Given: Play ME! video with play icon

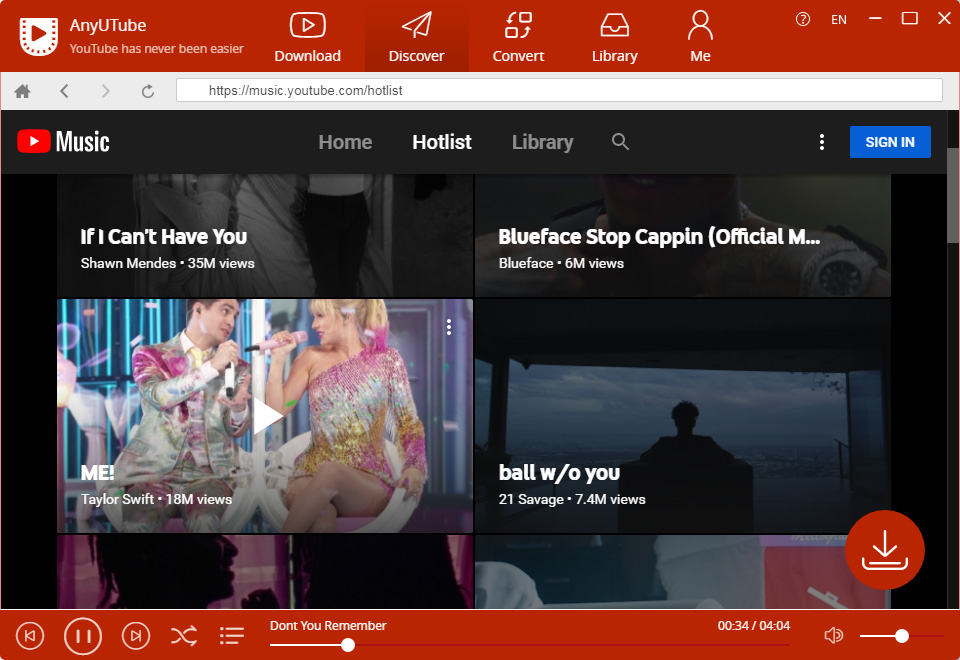Looking at the screenshot, I should (268, 416).
